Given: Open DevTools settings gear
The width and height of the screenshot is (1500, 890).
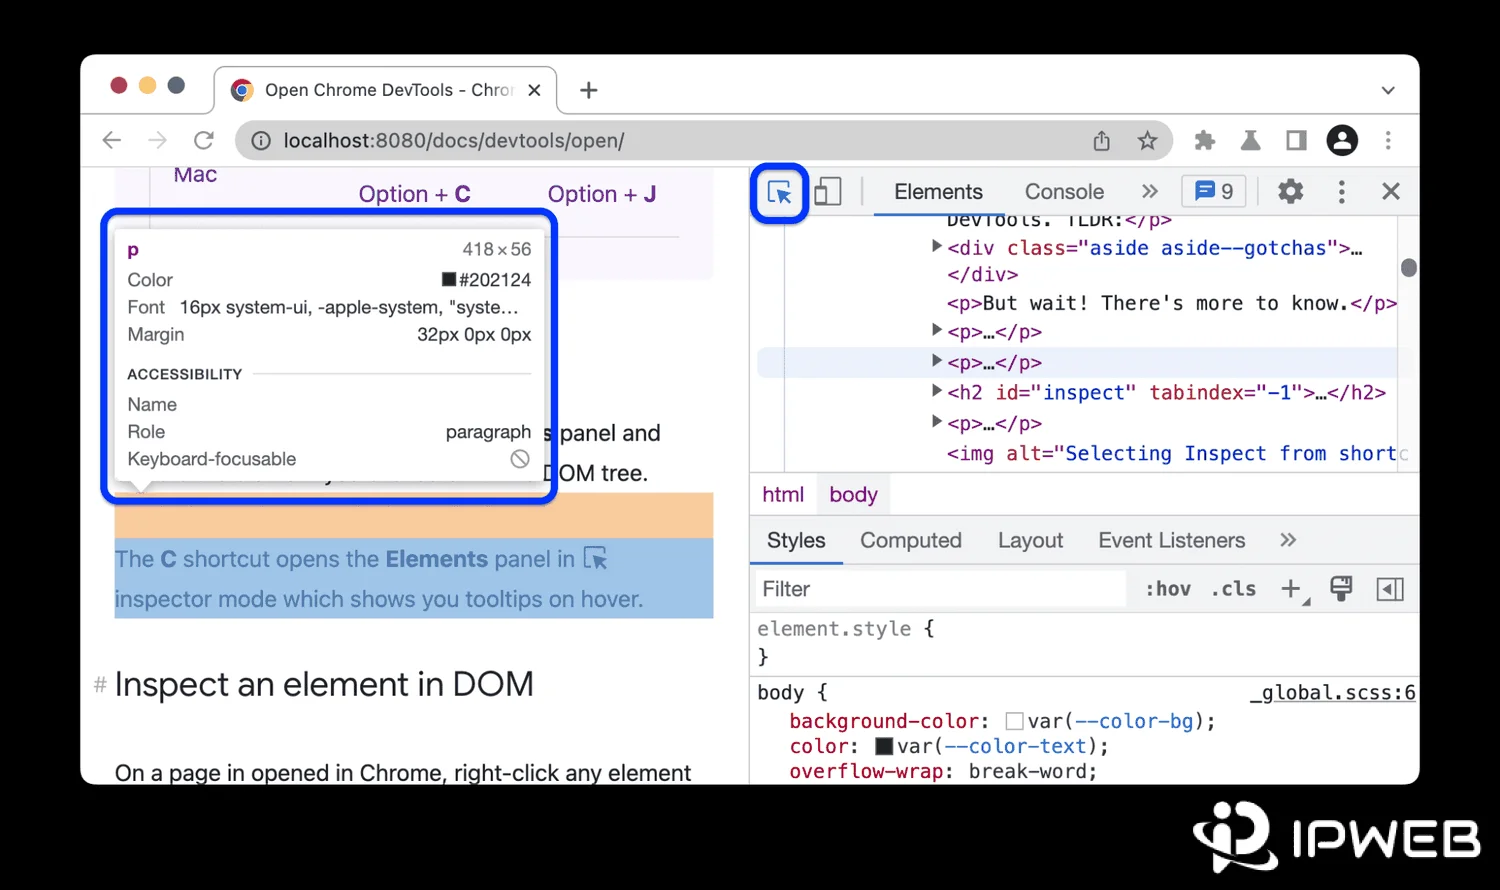Looking at the screenshot, I should pos(1290,191).
